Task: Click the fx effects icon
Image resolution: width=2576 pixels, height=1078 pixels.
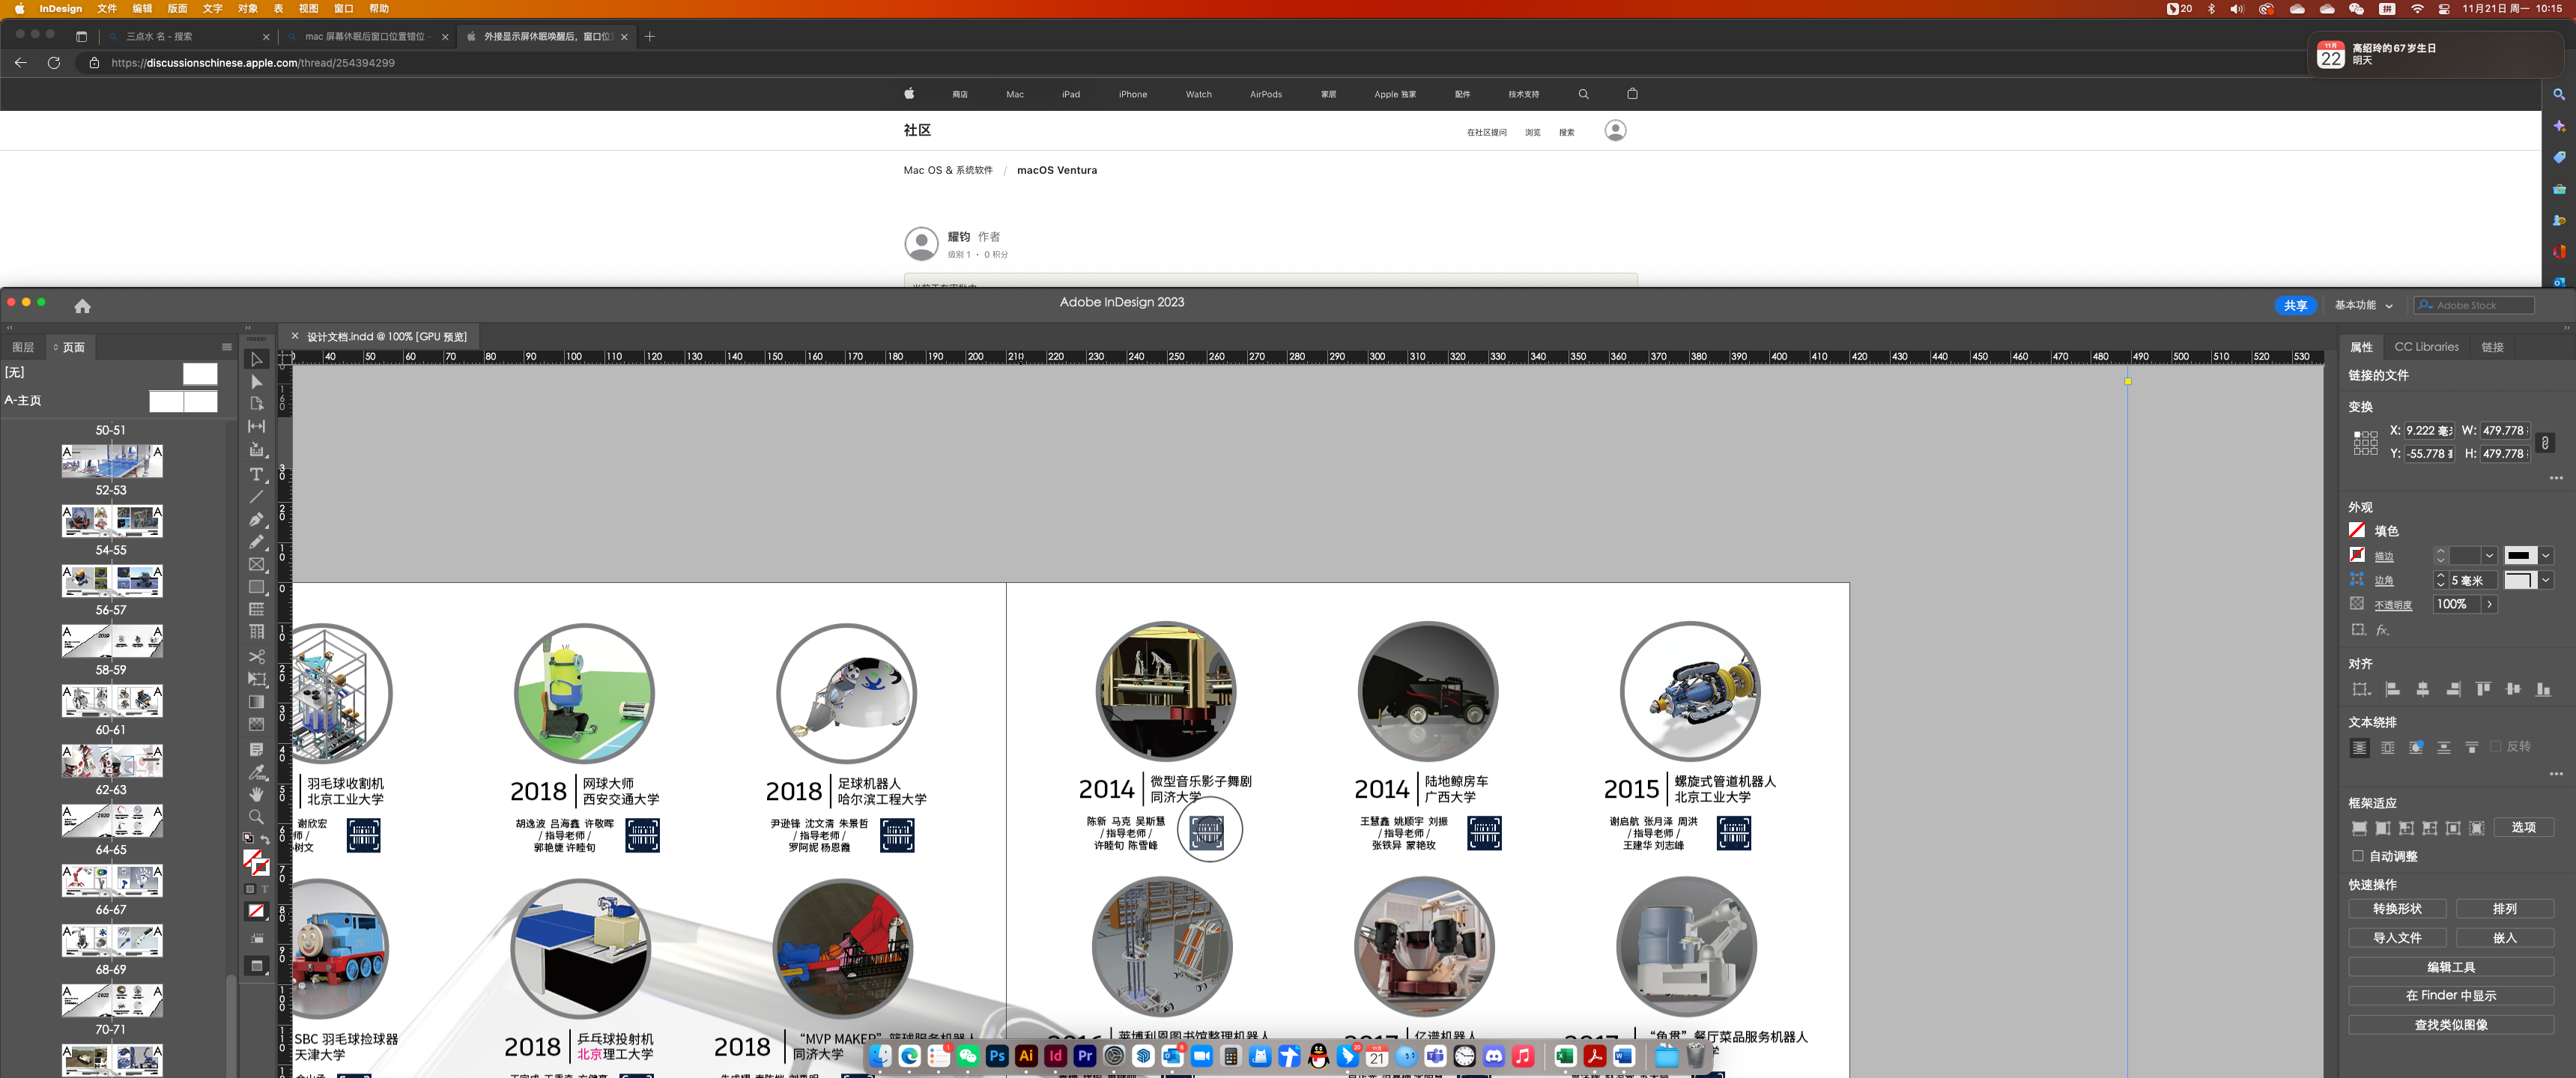Action: [2382, 630]
